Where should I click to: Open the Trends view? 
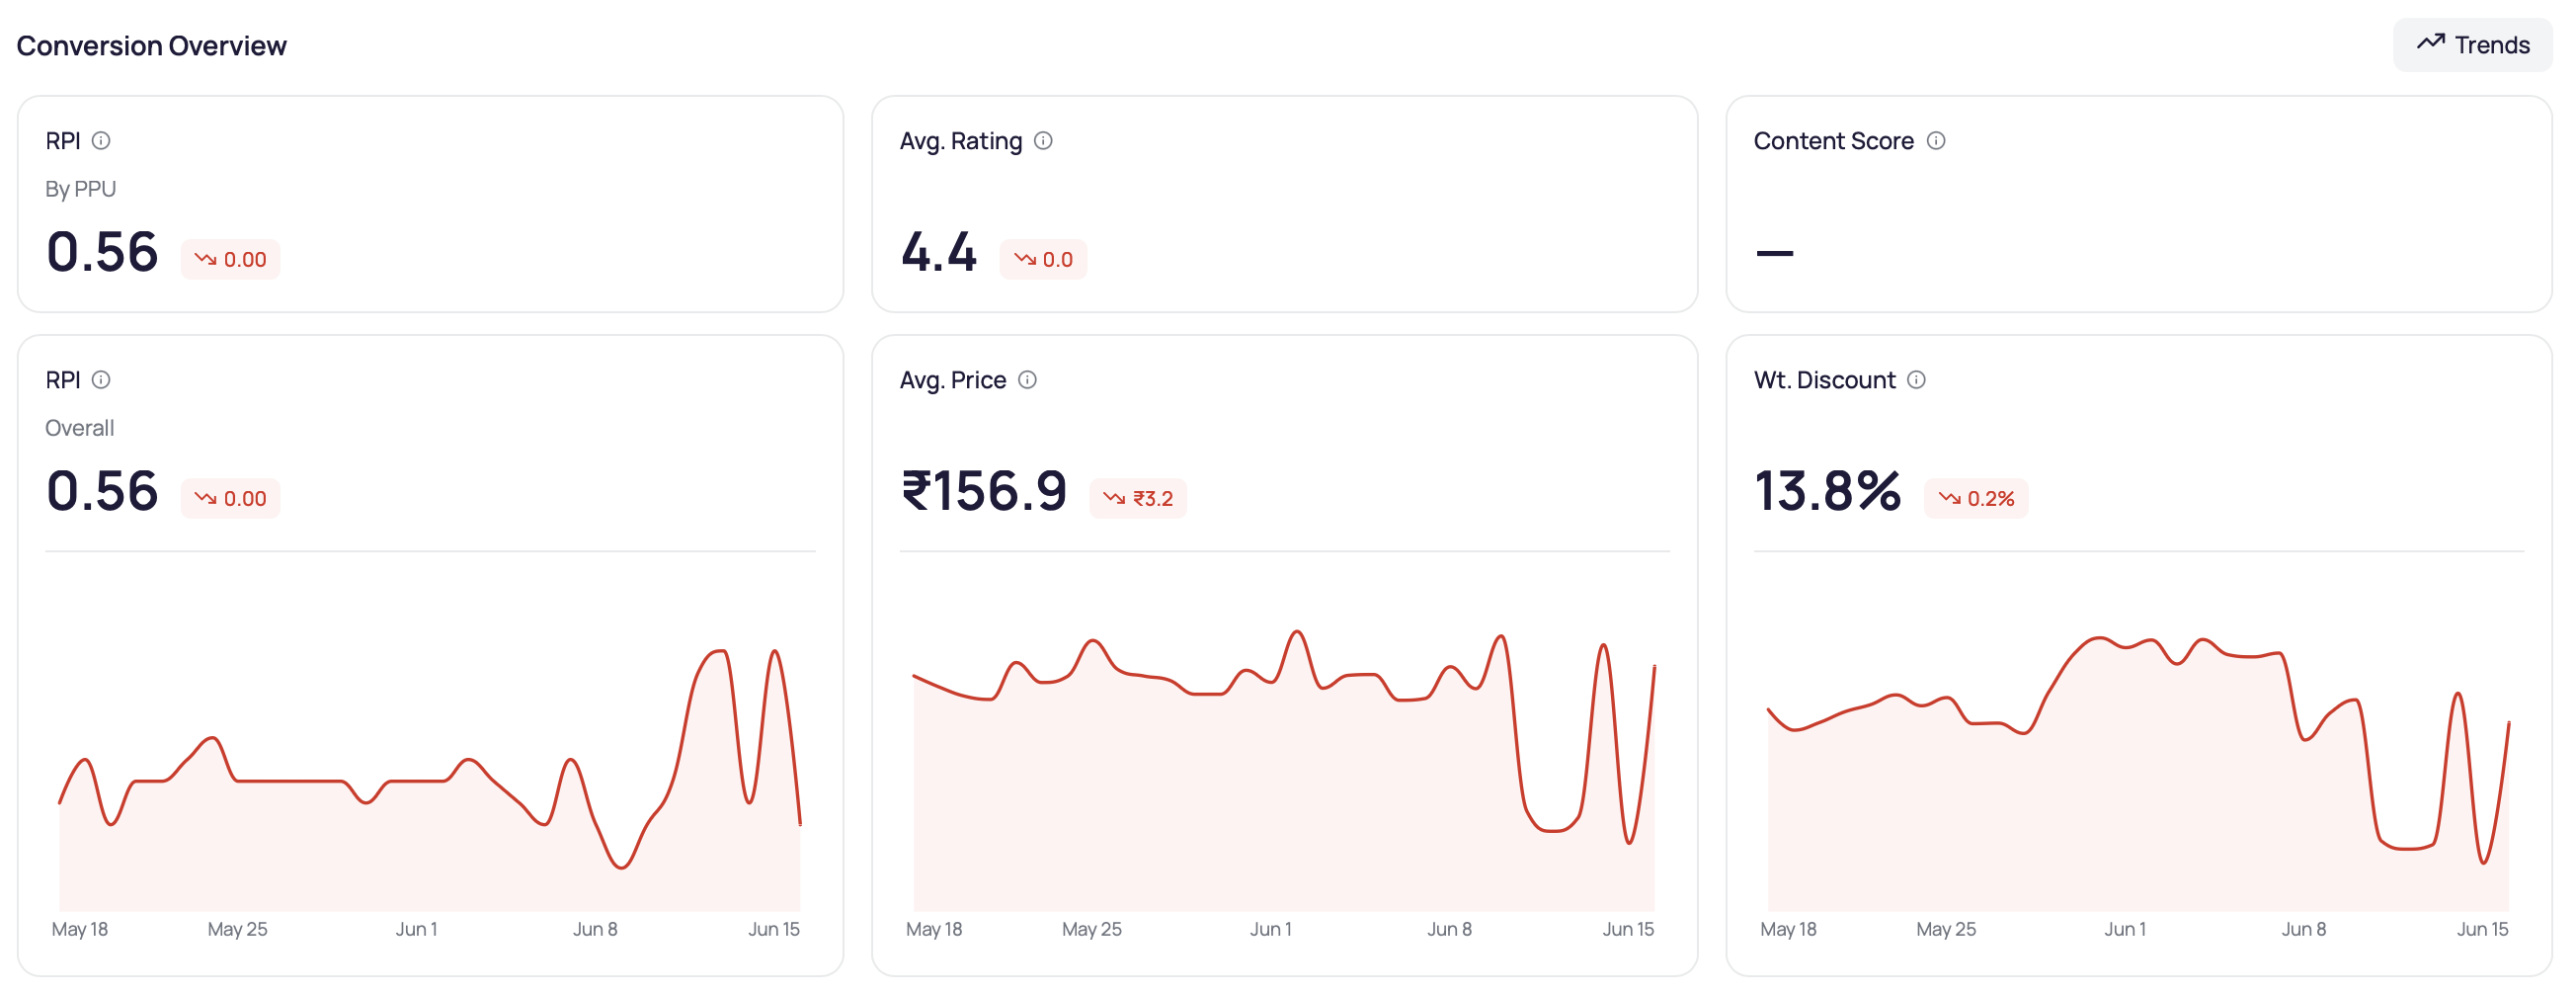2472,45
